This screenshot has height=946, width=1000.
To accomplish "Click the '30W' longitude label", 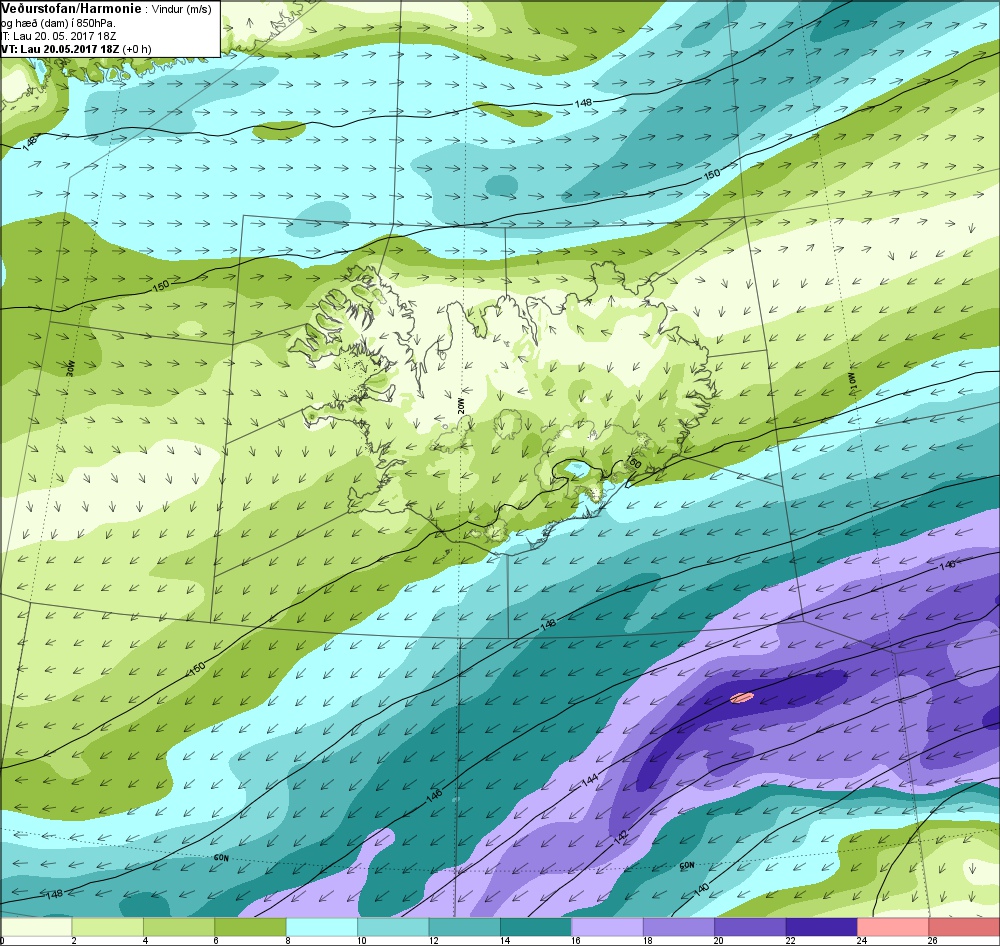I will point(71,369).
